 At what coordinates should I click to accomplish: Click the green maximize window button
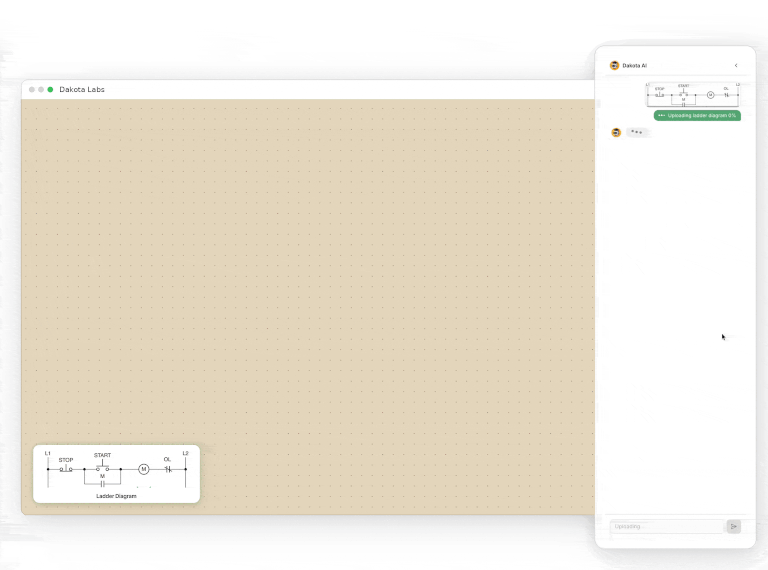click(x=50, y=90)
